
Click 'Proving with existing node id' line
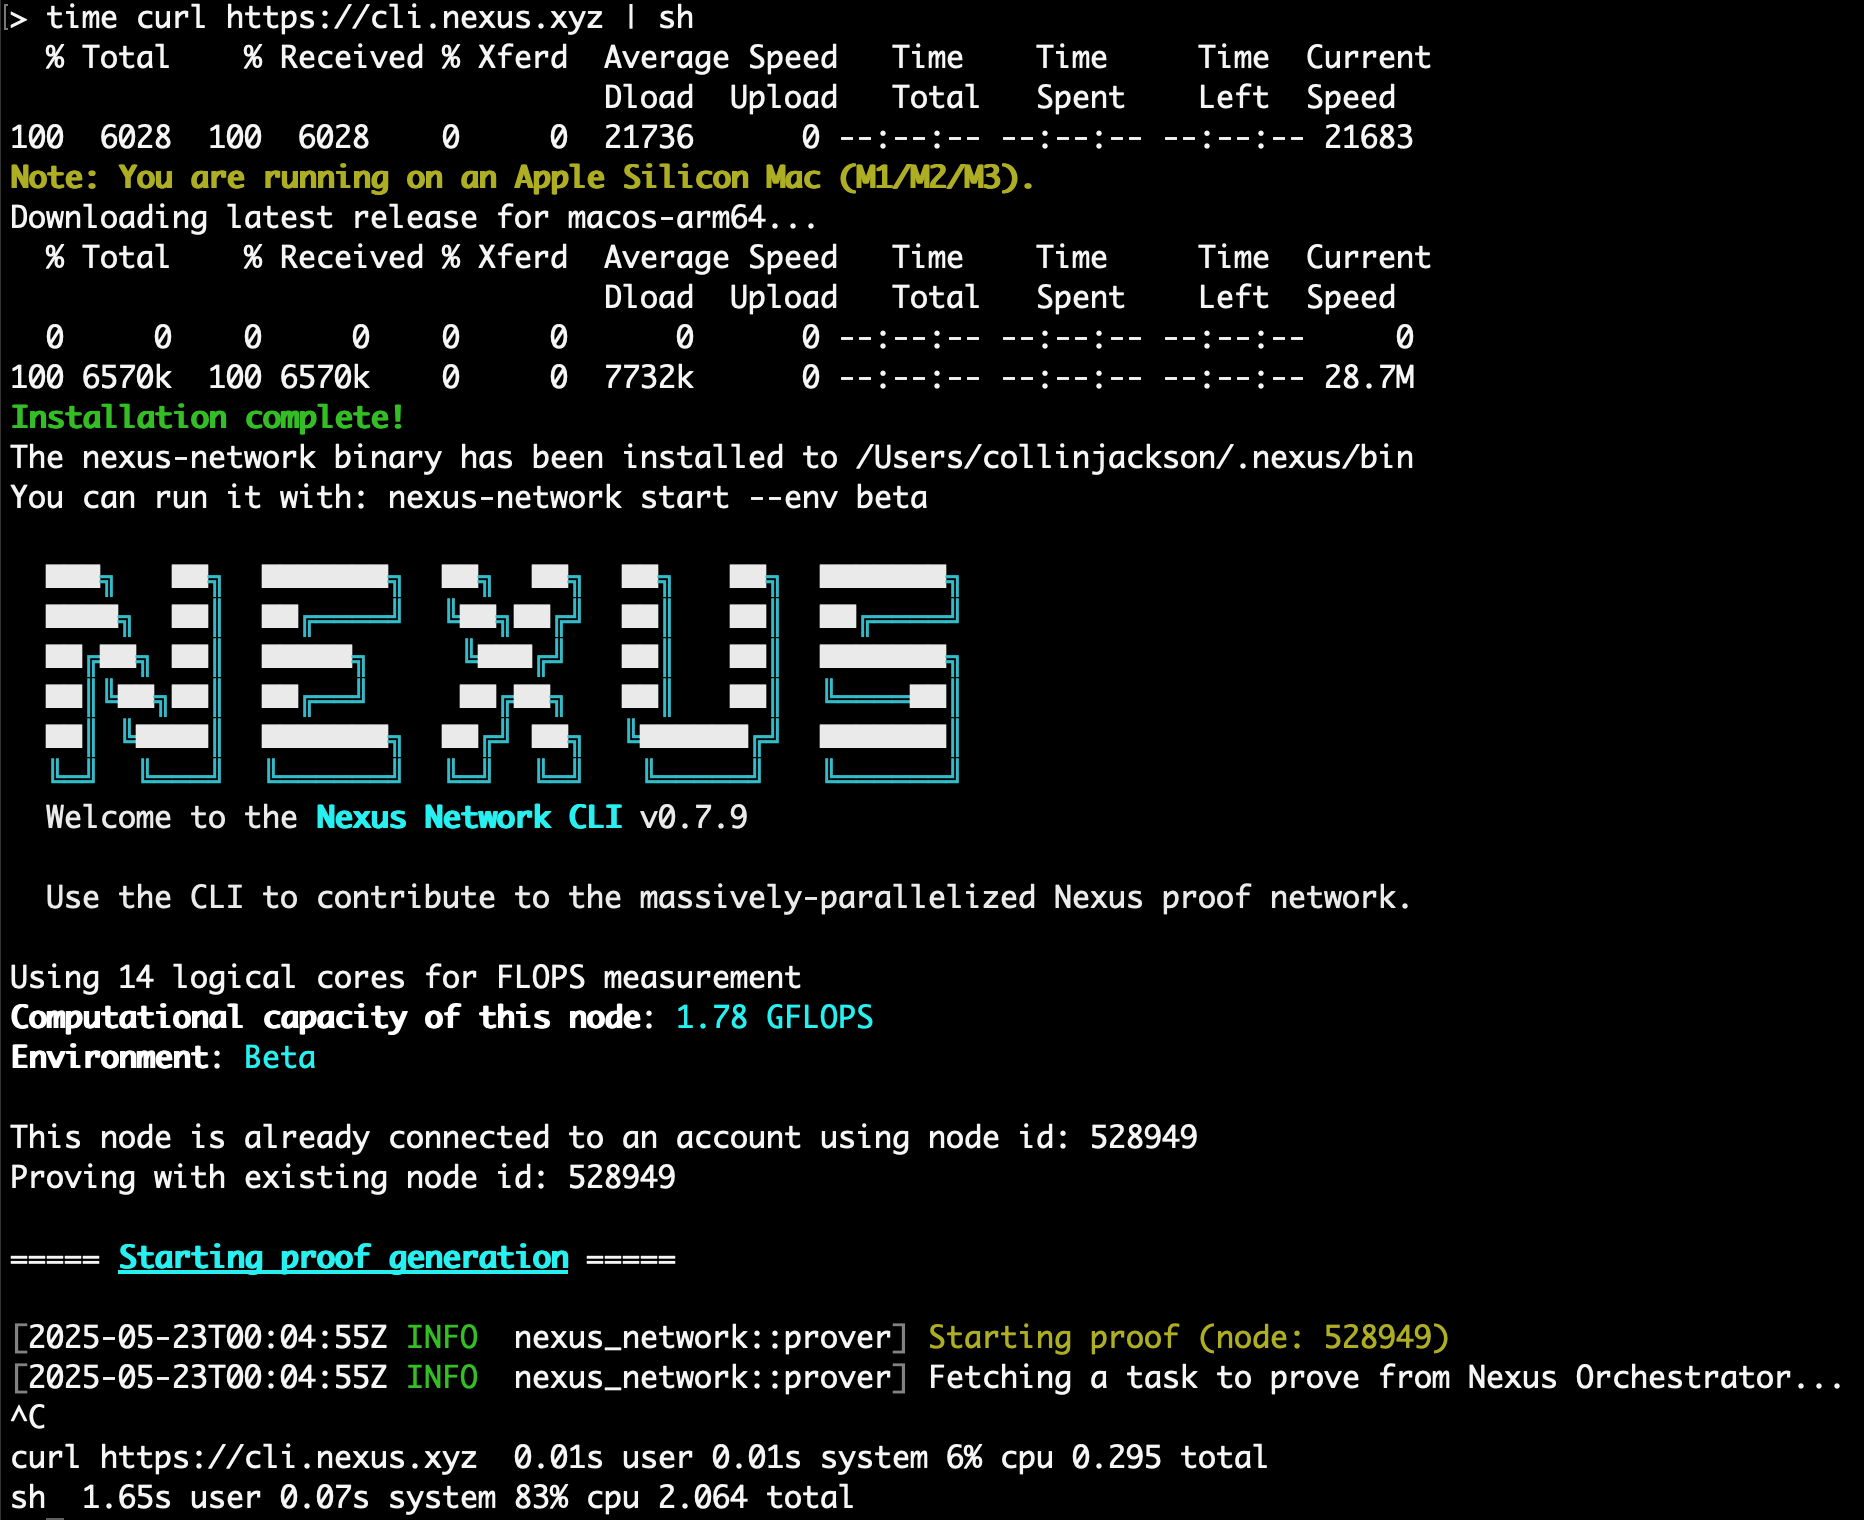tap(342, 1177)
